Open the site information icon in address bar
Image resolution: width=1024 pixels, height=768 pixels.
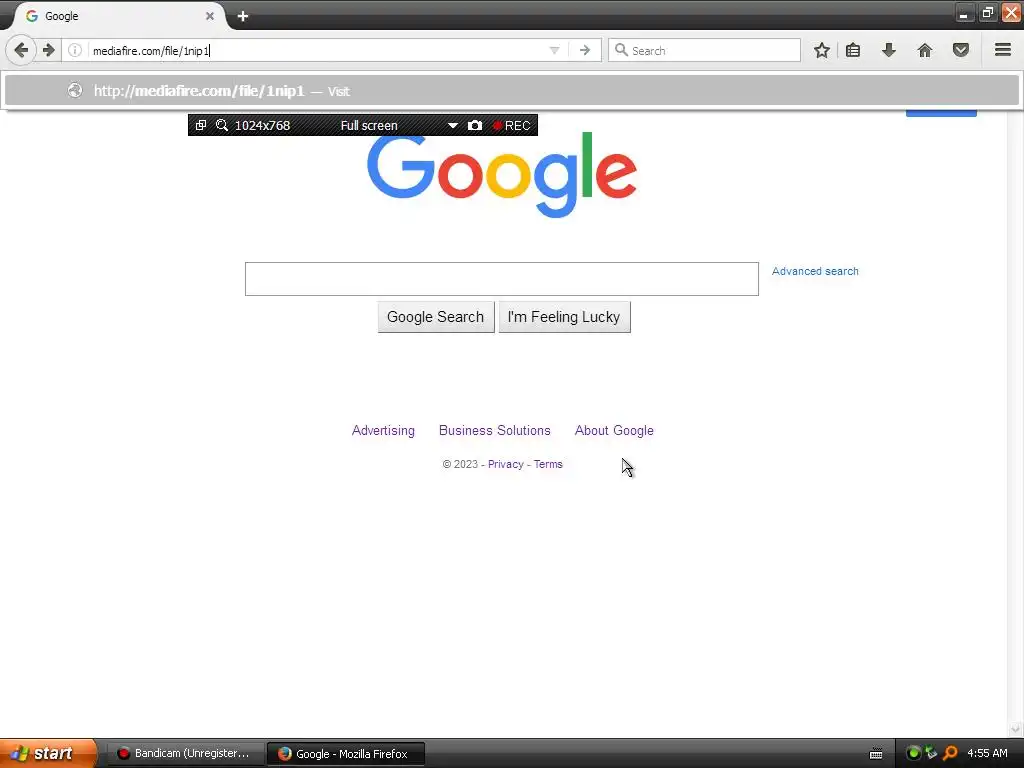[x=75, y=50]
